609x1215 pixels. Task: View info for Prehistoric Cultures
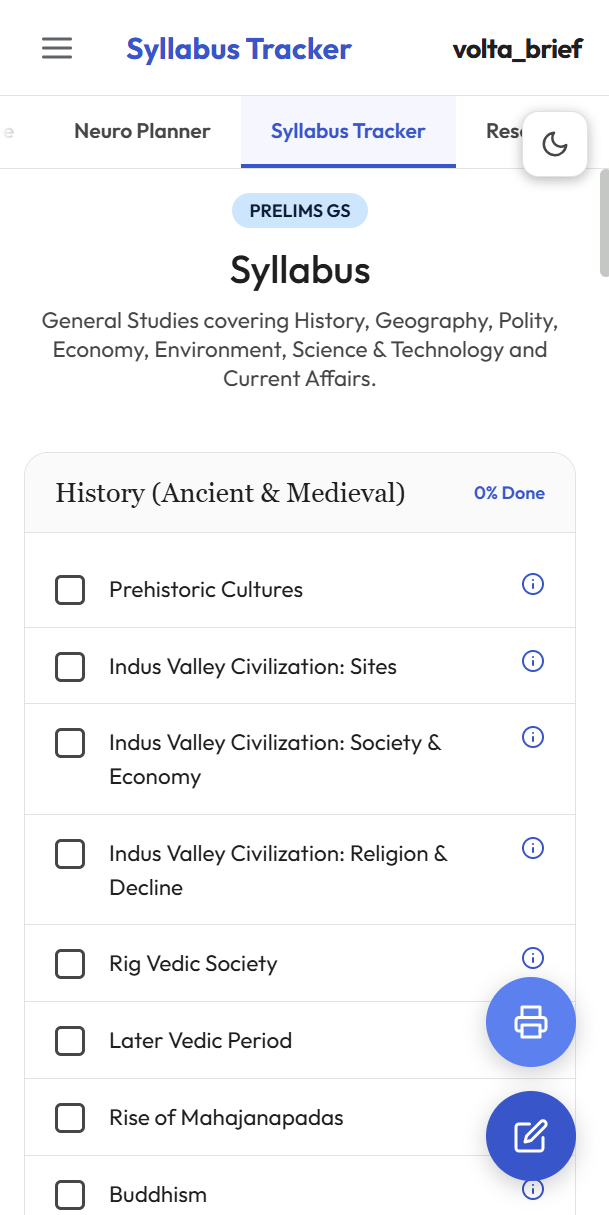click(532, 584)
